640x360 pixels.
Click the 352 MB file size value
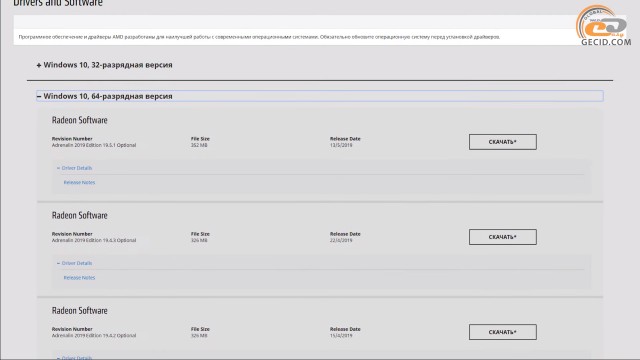pyautogui.click(x=199, y=145)
